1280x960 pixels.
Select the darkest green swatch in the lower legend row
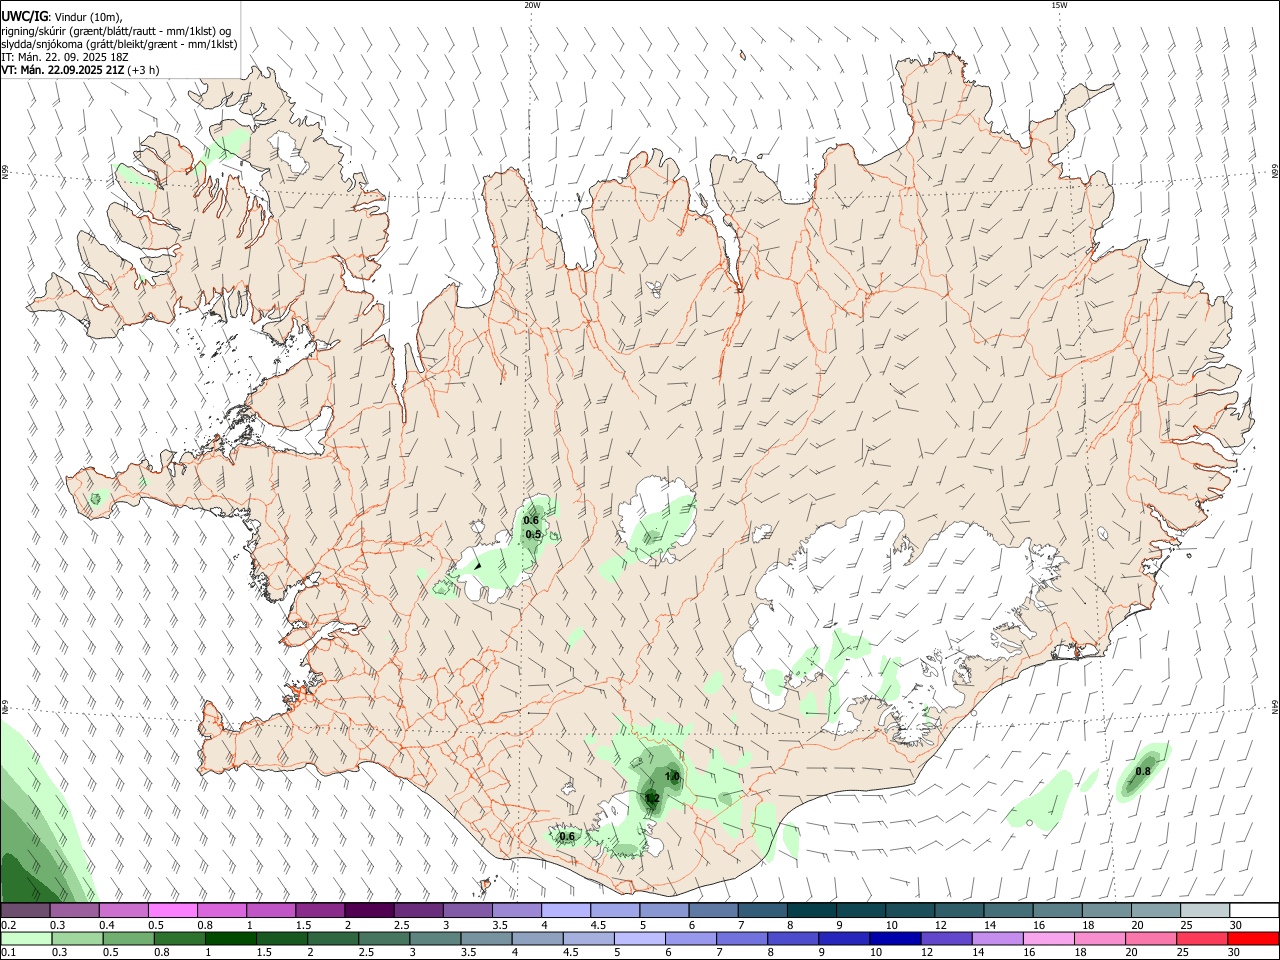point(231,938)
